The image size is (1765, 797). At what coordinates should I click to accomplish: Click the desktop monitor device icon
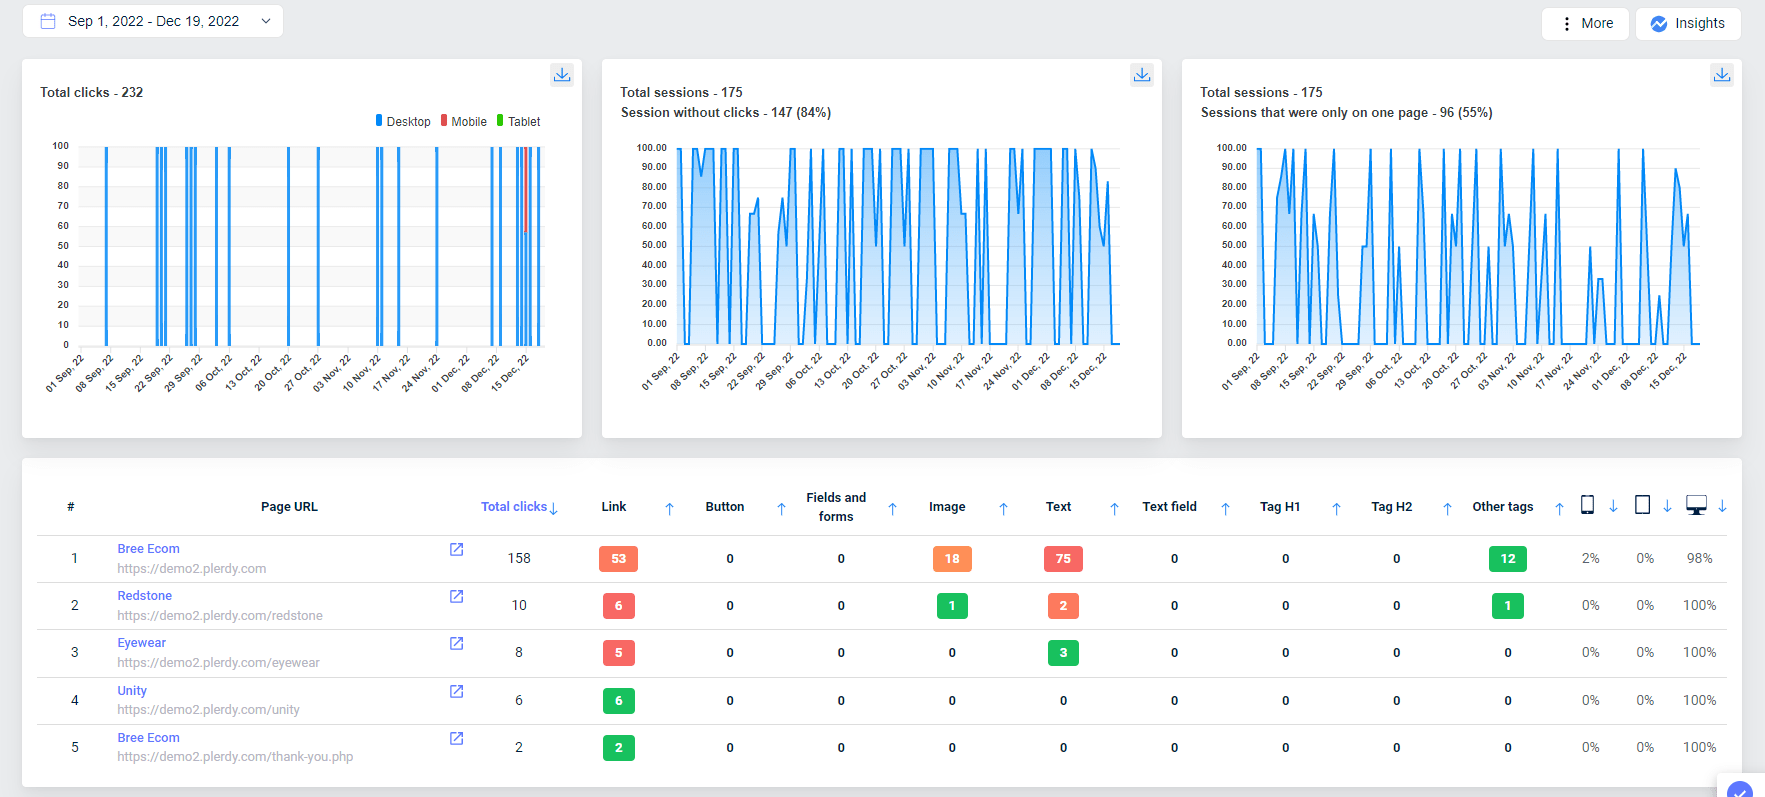point(1696,505)
